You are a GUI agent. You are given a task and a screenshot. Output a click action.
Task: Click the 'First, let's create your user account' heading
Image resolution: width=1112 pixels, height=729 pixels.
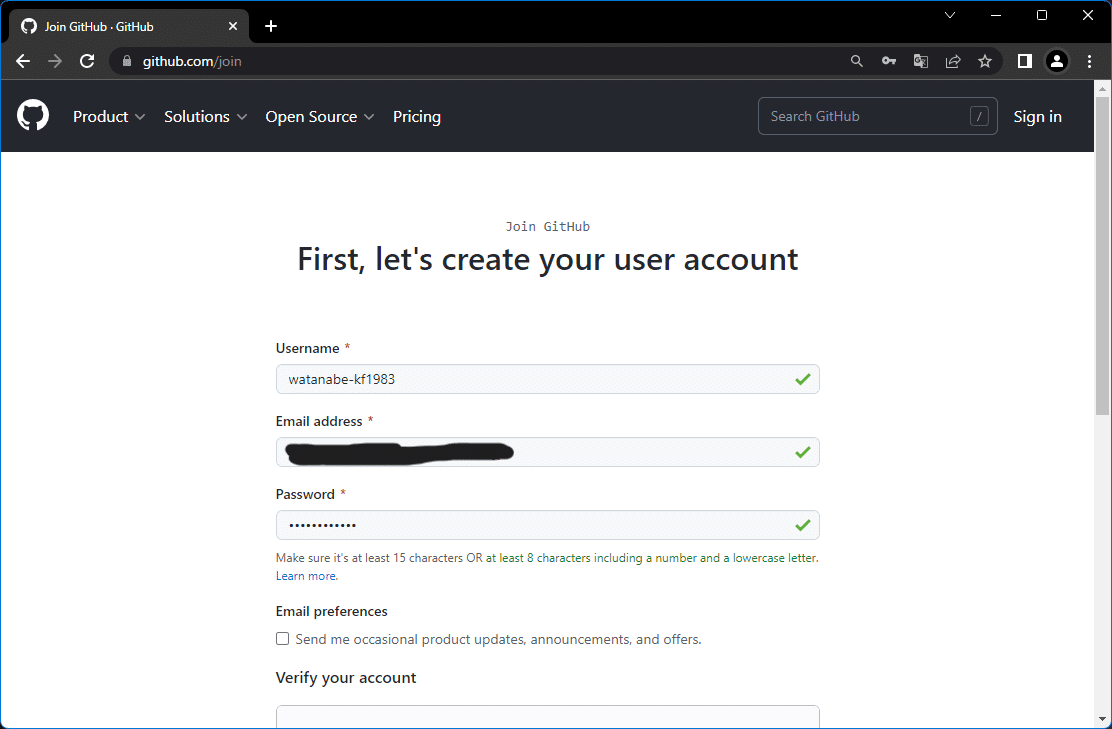[x=547, y=260]
